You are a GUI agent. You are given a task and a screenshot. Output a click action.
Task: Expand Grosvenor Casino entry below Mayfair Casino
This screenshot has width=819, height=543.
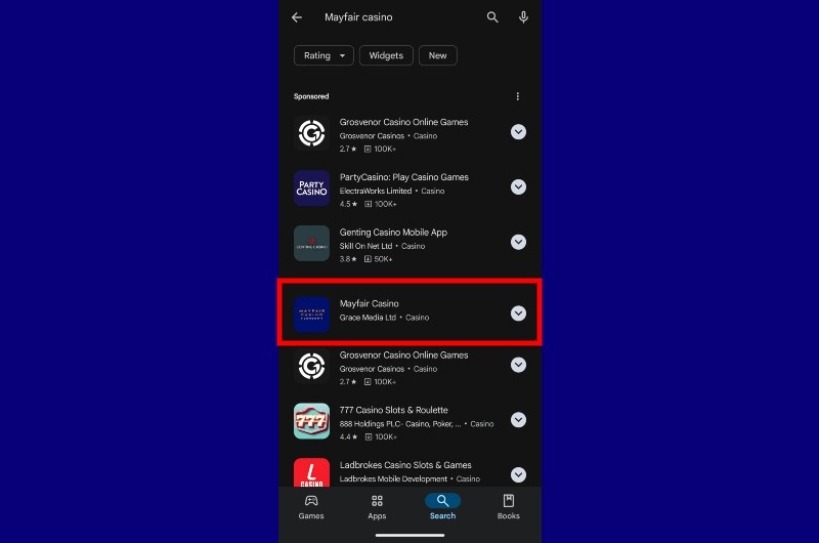[x=518, y=364]
